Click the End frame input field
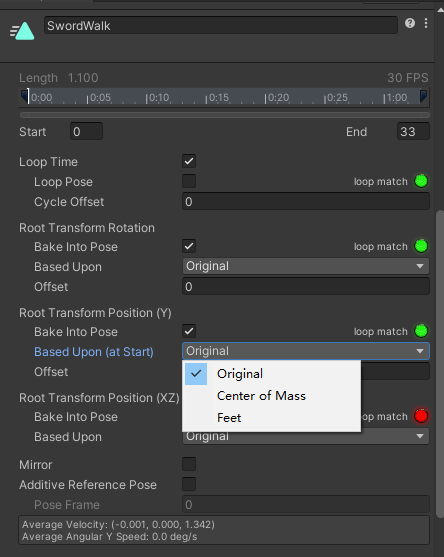Viewport: 444px width, 557px height. (413, 131)
